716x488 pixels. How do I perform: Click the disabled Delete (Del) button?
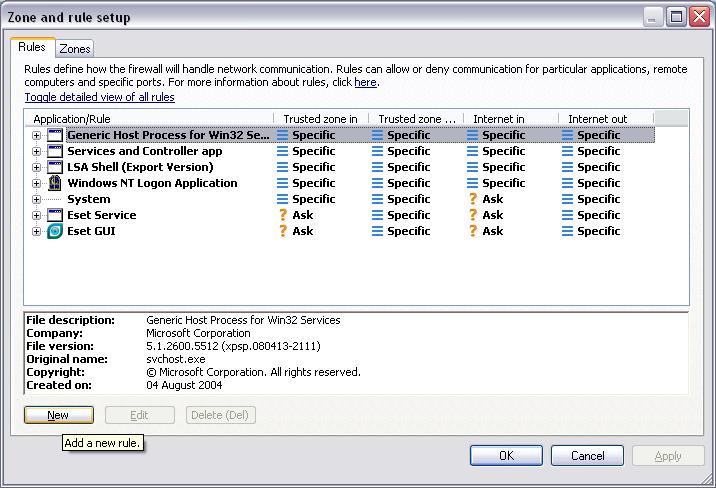(221, 415)
